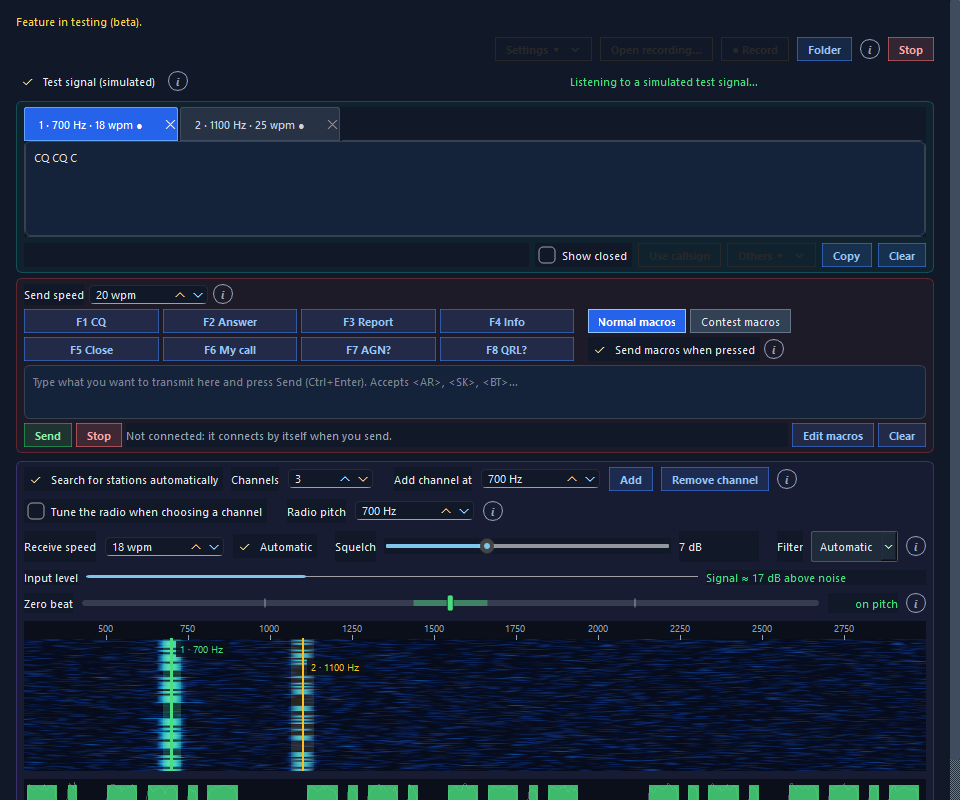Click info icon after Send macros when pressed
This screenshot has width=960, height=800.
(x=774, y=350)
